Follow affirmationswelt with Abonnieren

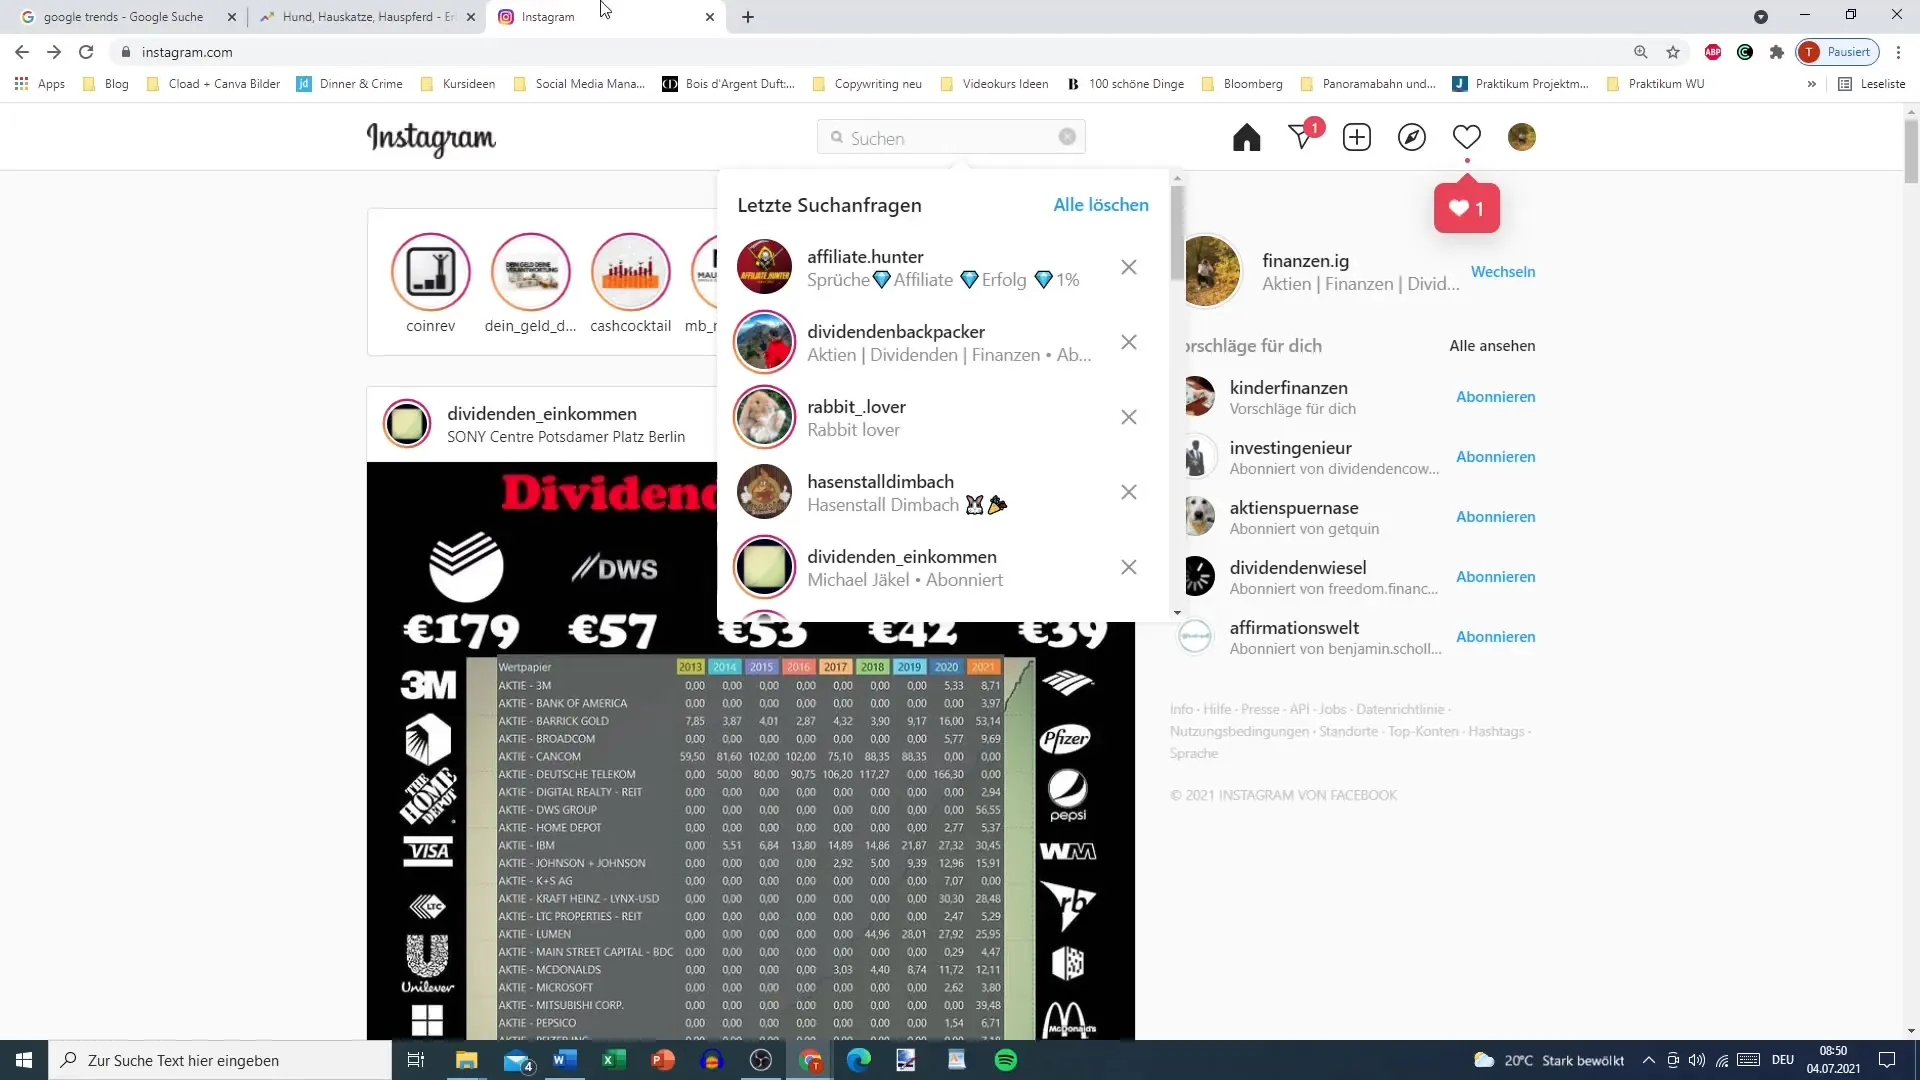click(x=1495, y=637)
